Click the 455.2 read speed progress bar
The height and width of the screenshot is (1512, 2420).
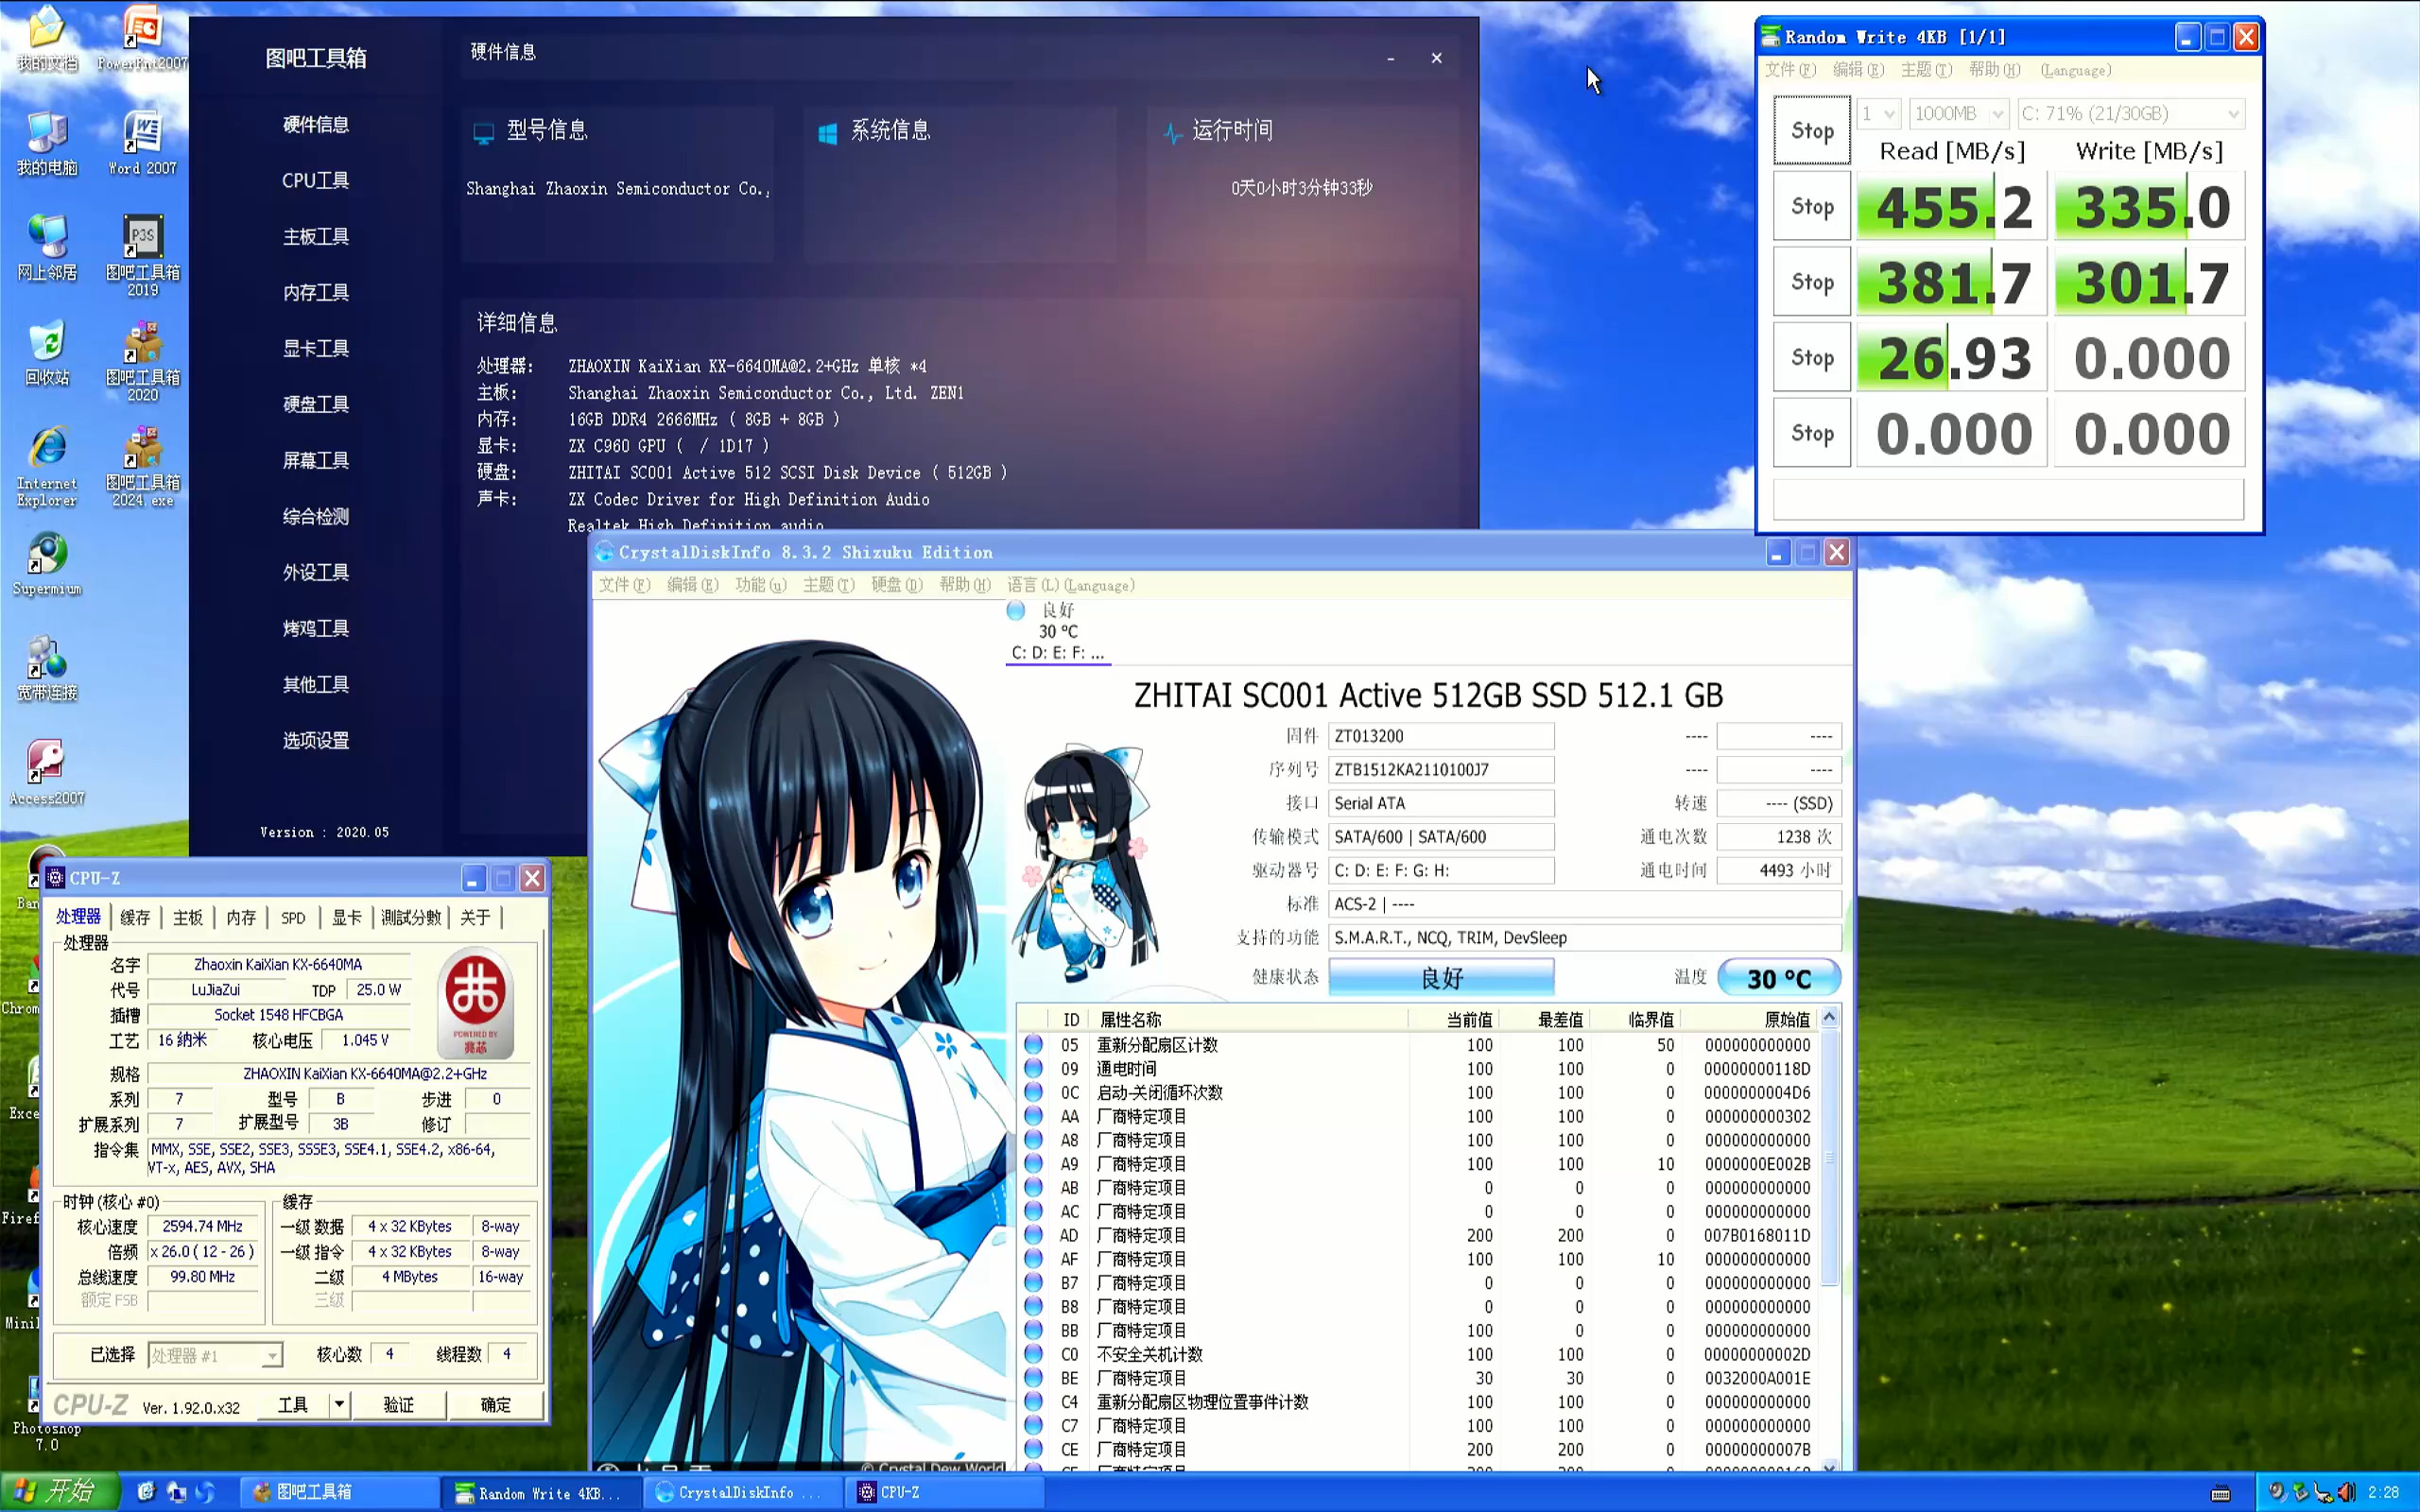(x=1951, y=206)
